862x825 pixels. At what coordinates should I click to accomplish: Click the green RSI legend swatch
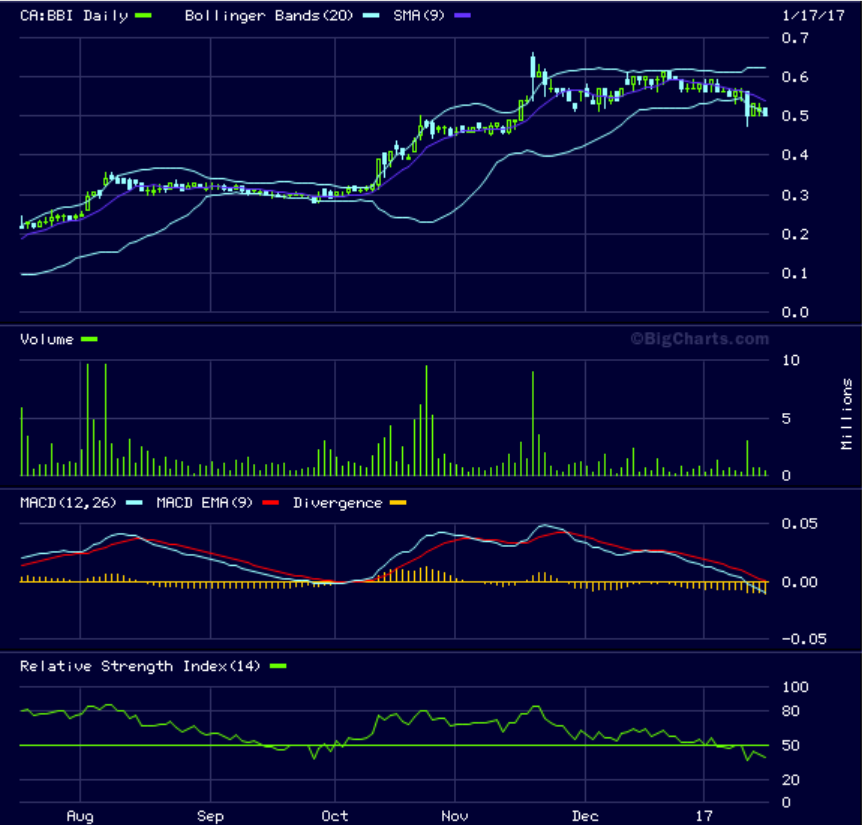pyautogui.click(x=278, y=666)
